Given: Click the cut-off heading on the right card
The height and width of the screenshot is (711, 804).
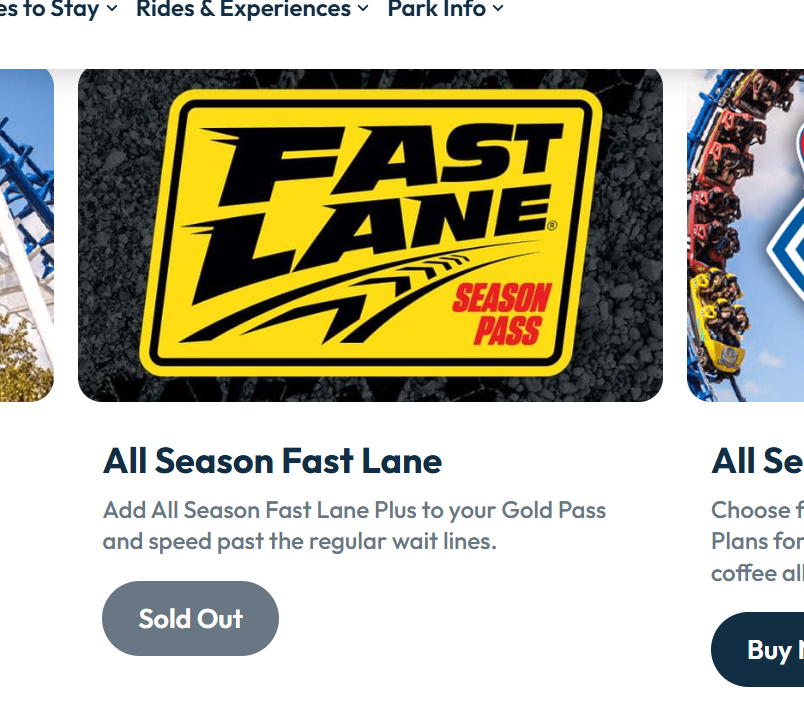Looking at the screenshot, I should point(757,461).
